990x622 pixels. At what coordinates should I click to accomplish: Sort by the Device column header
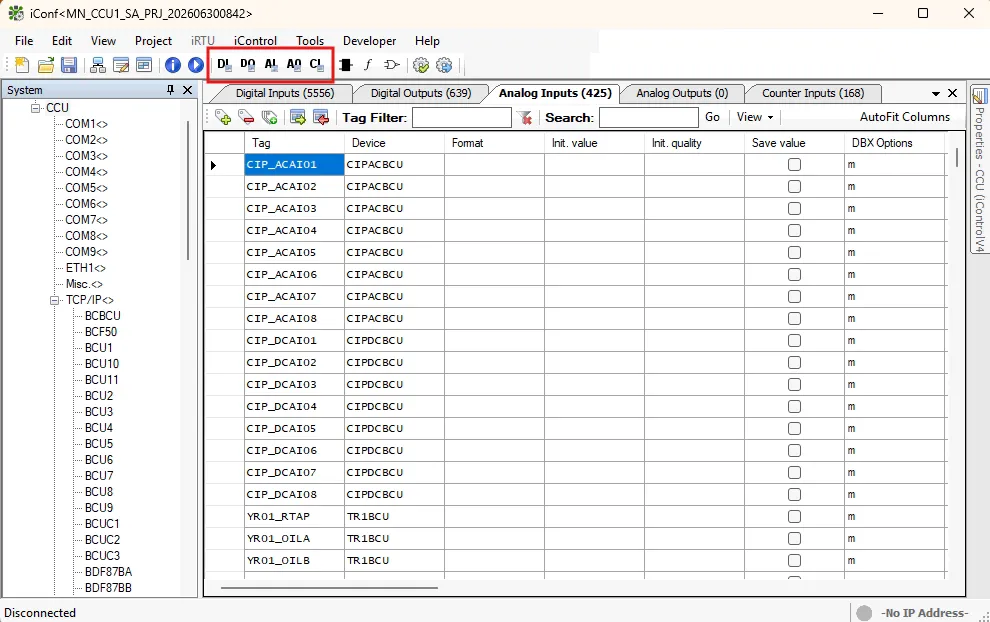[394, 143]
